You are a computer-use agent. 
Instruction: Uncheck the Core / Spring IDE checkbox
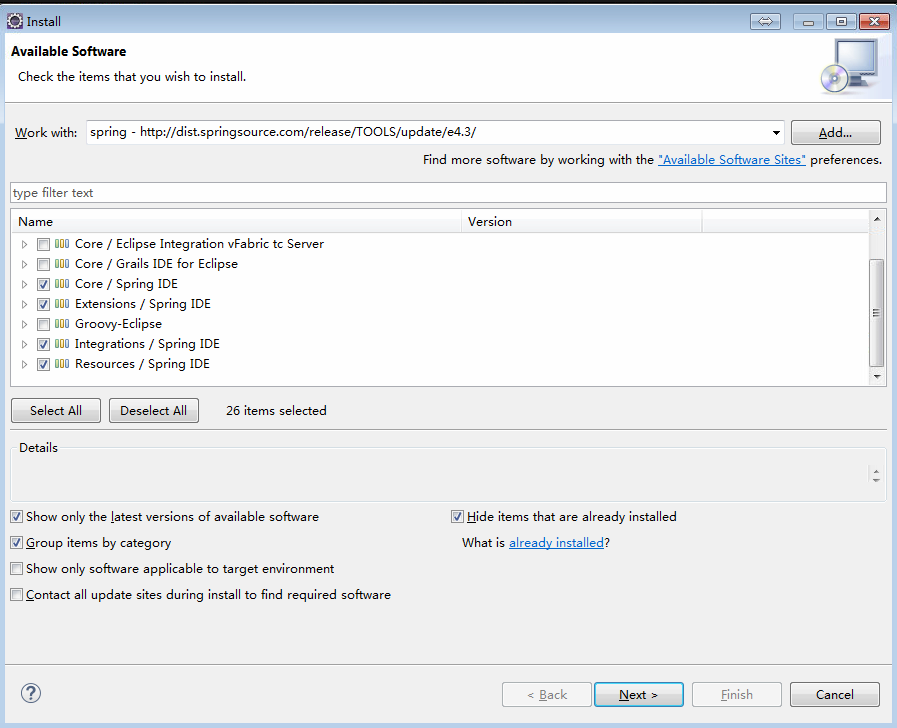click(43, 284)
